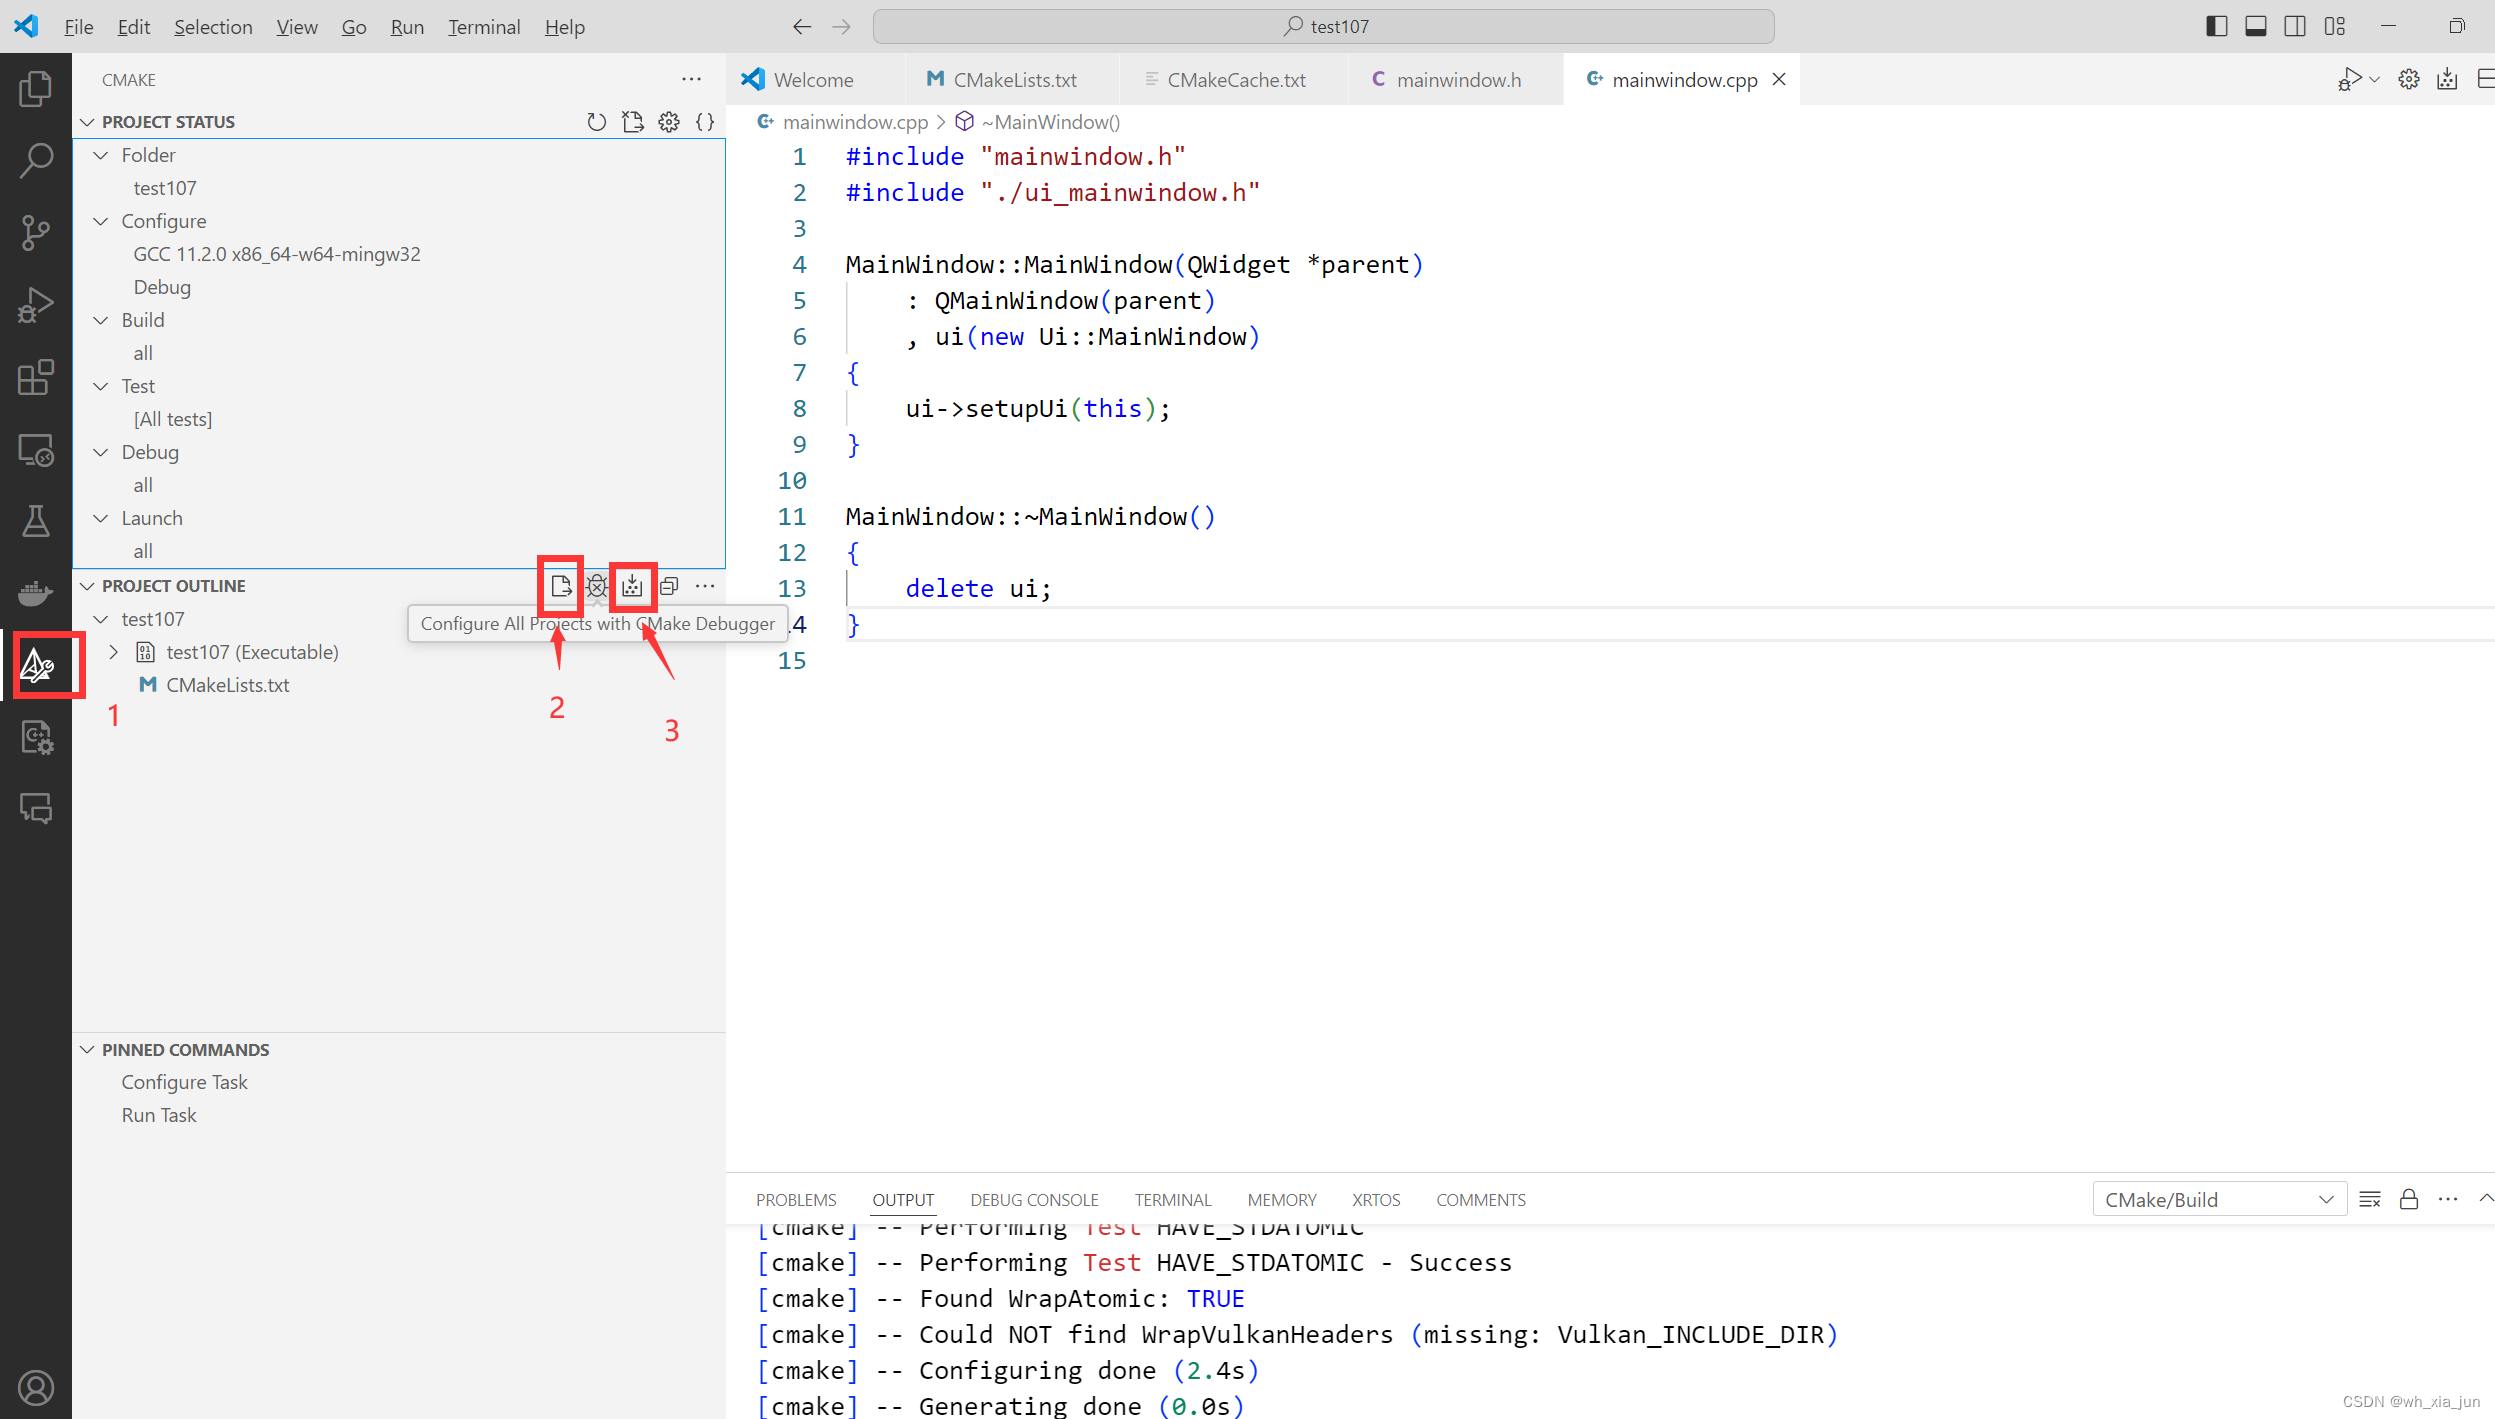Click Delete Cache and Reconfigure in Project Status
Image resolution: width=2495 pixels, height=1419 pixels.
(633, 121)
